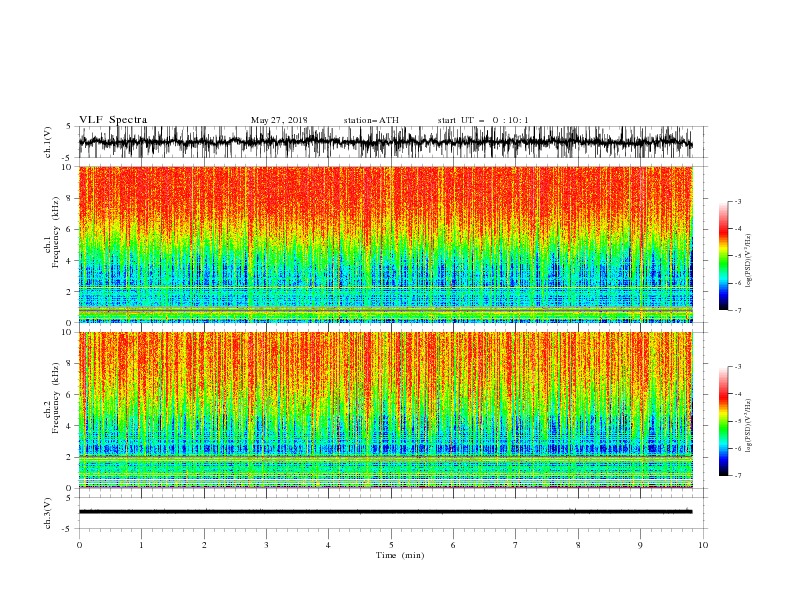This screenshot has height=612, width=792.
Task: Click the 6 kHz tick label on ch.2 axis
Action: coord(69,395)
